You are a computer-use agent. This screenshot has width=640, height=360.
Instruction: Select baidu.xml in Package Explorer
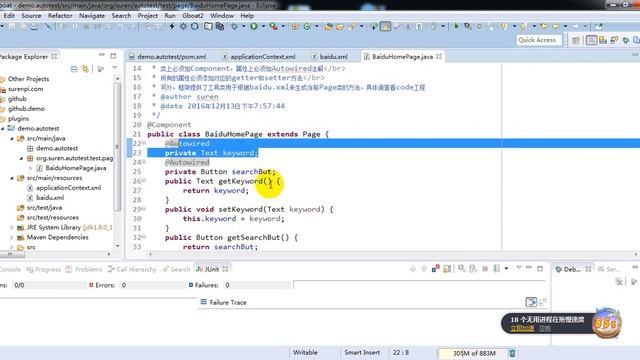pyautogui.click(x=50, y=198)
